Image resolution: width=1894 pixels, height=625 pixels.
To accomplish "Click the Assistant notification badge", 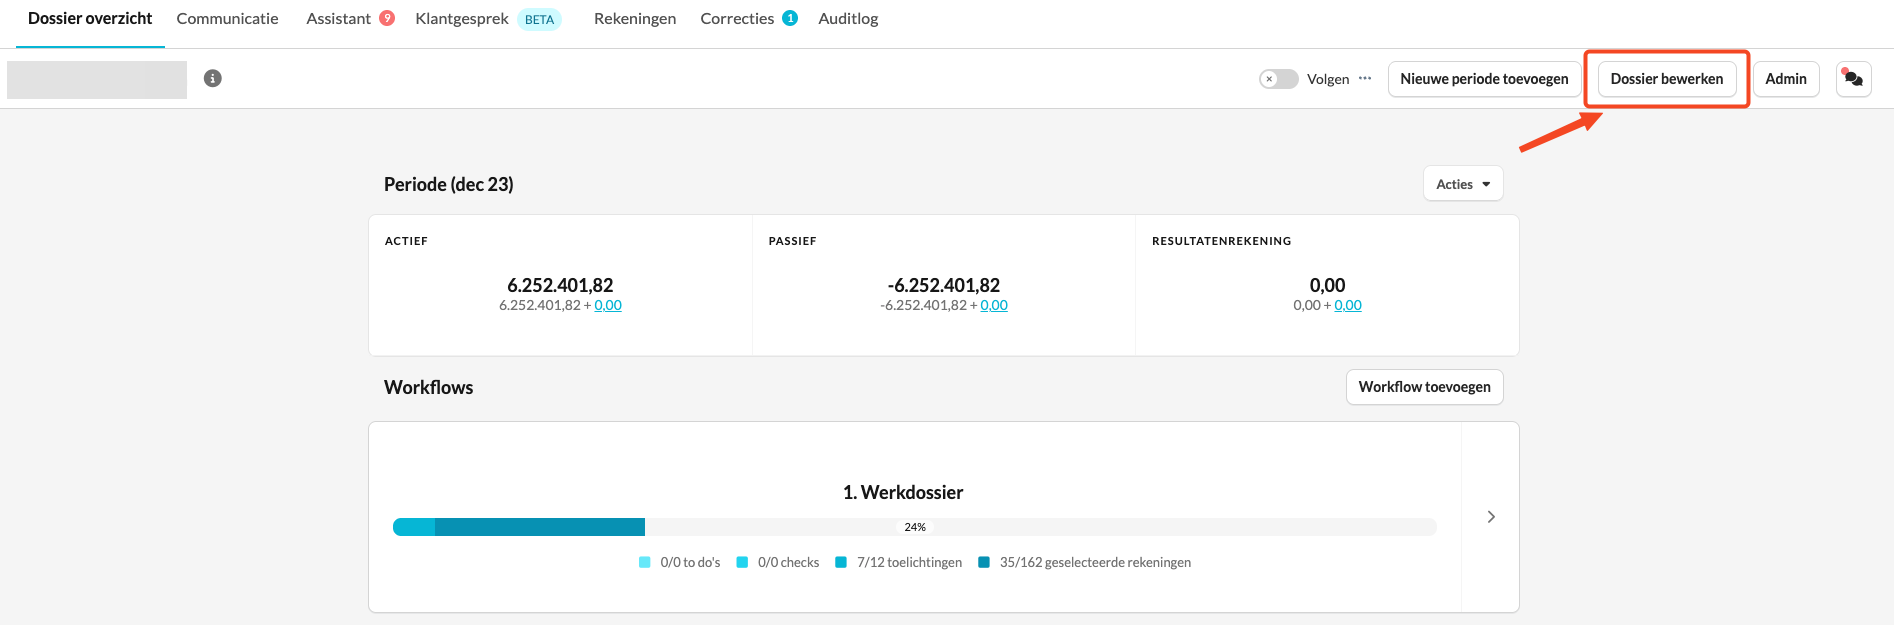I will (387, 18).
